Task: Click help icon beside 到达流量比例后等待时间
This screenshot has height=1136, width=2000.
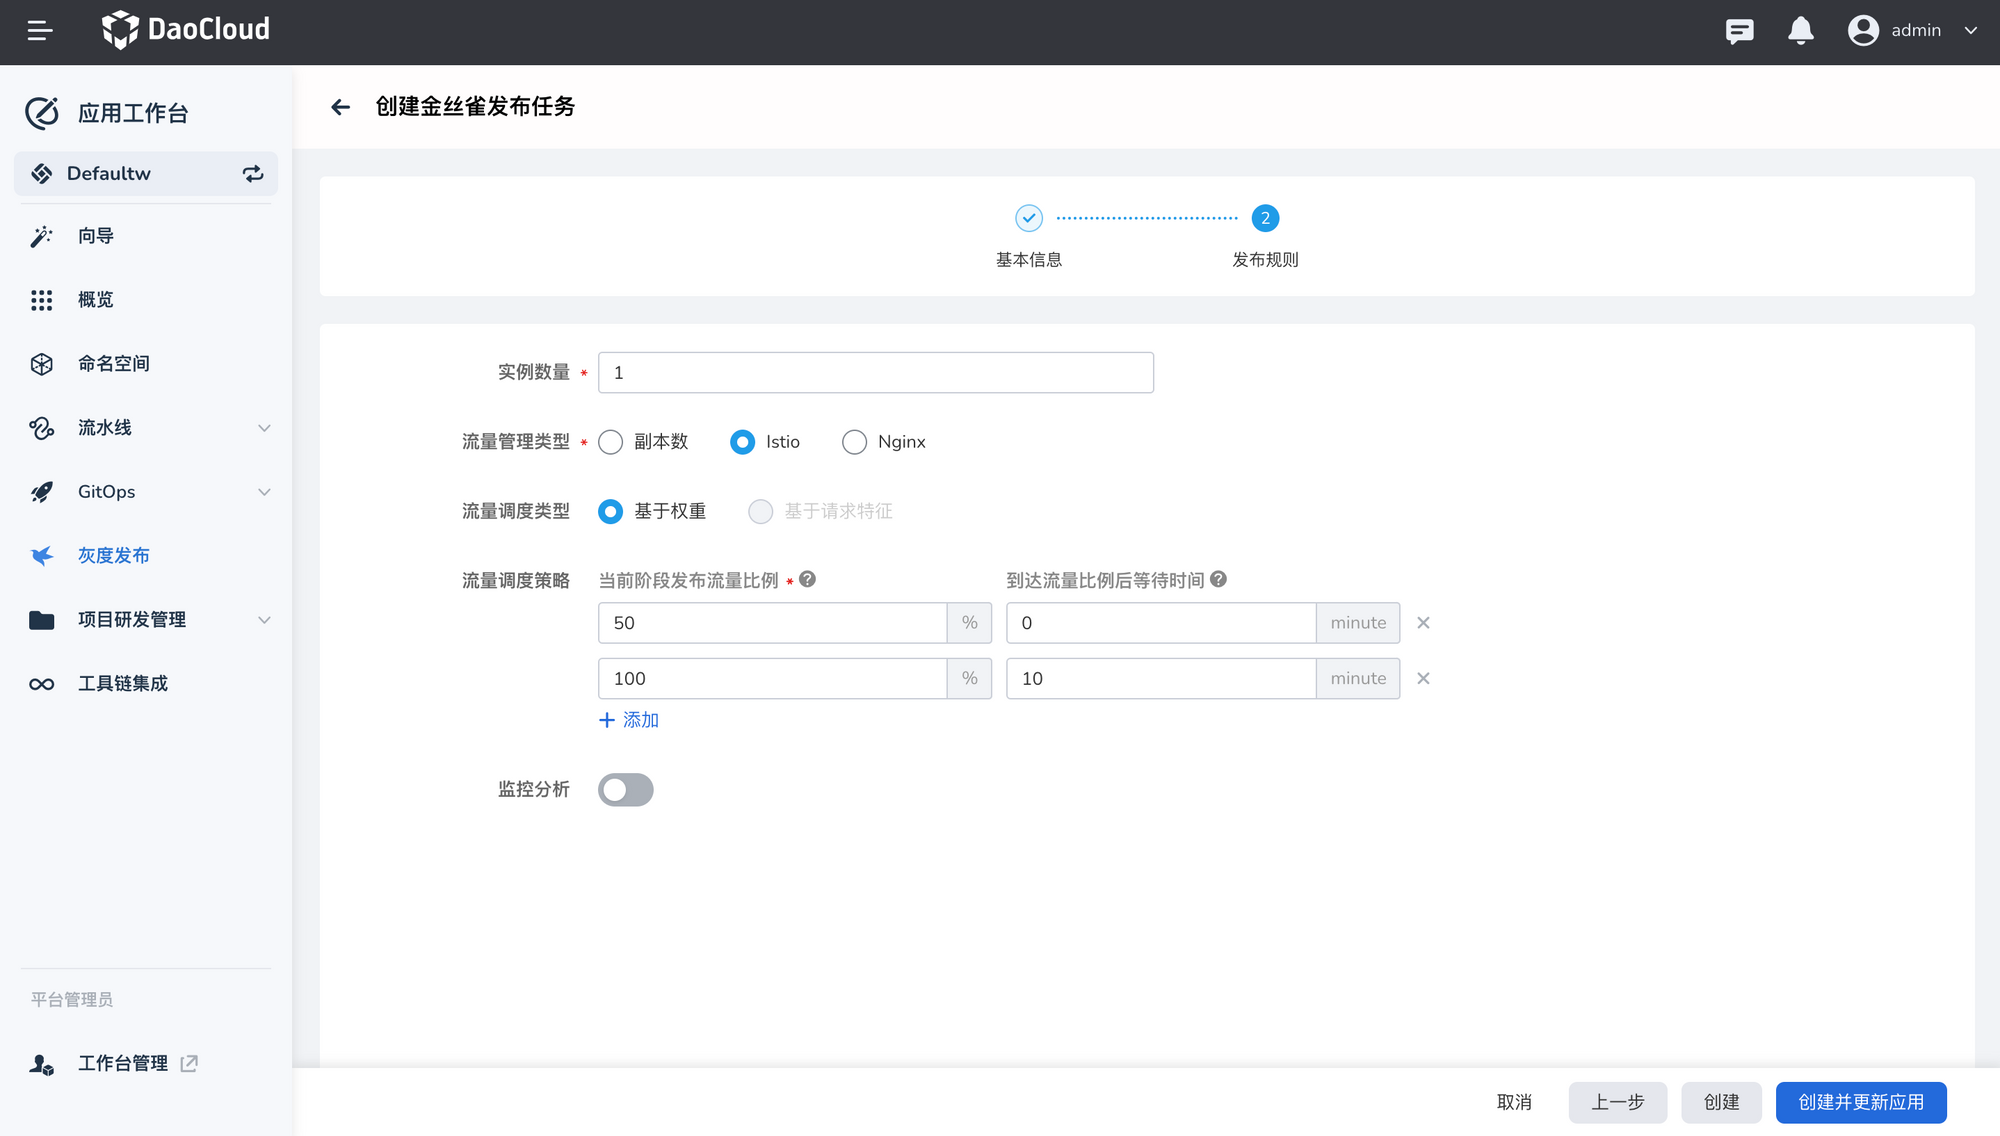Action: tap(1218, 579)
